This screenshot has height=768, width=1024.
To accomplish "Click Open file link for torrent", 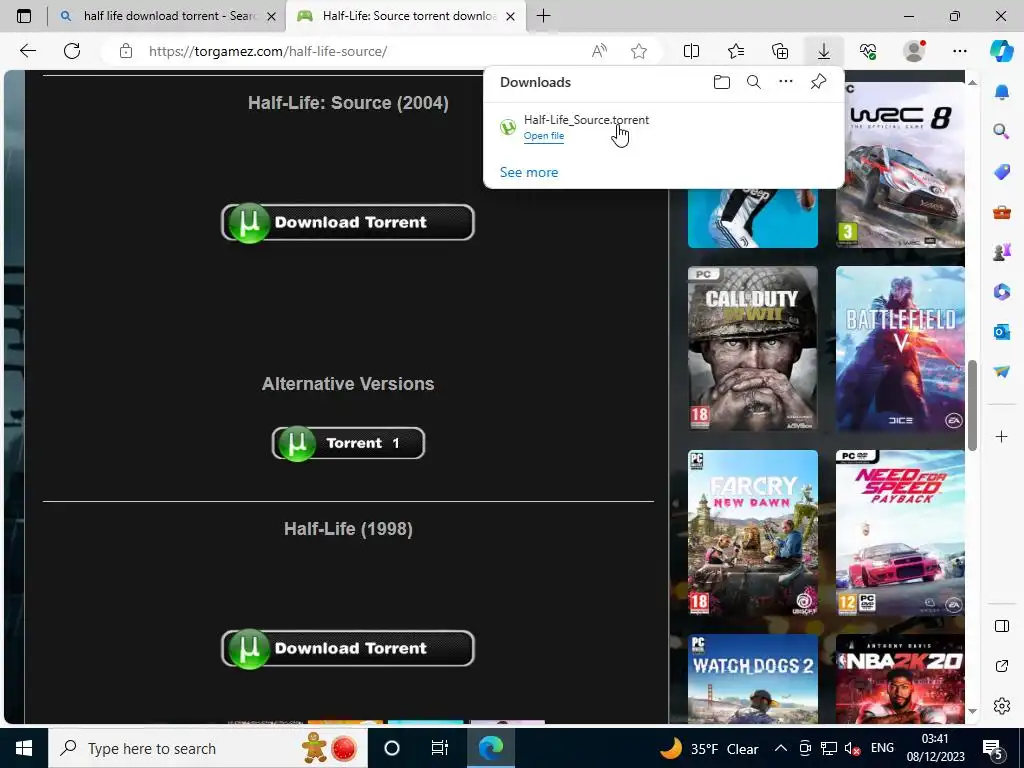I will pyautogui.click(x=544, y=136).
